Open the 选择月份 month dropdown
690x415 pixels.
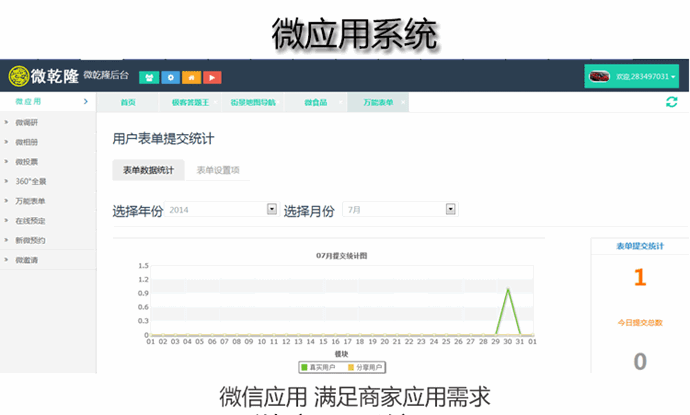[x=450, y=210]
